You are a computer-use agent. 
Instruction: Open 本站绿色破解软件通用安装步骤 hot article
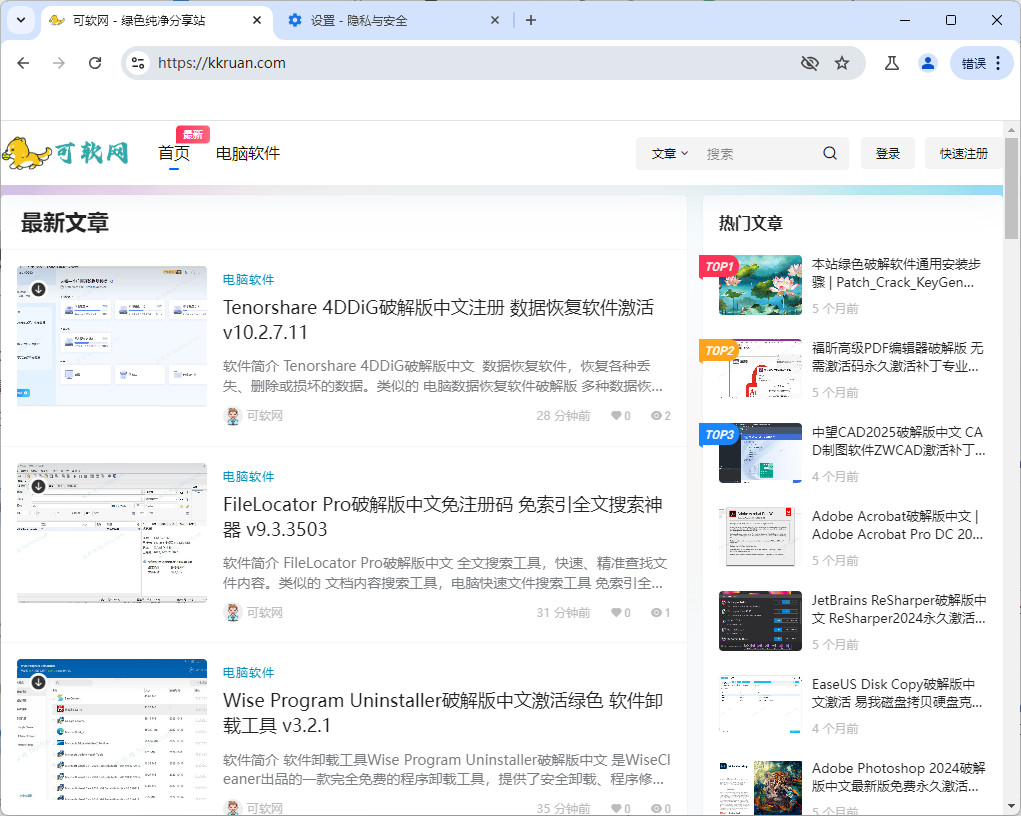pyautogui.click(x=896, y=274)
